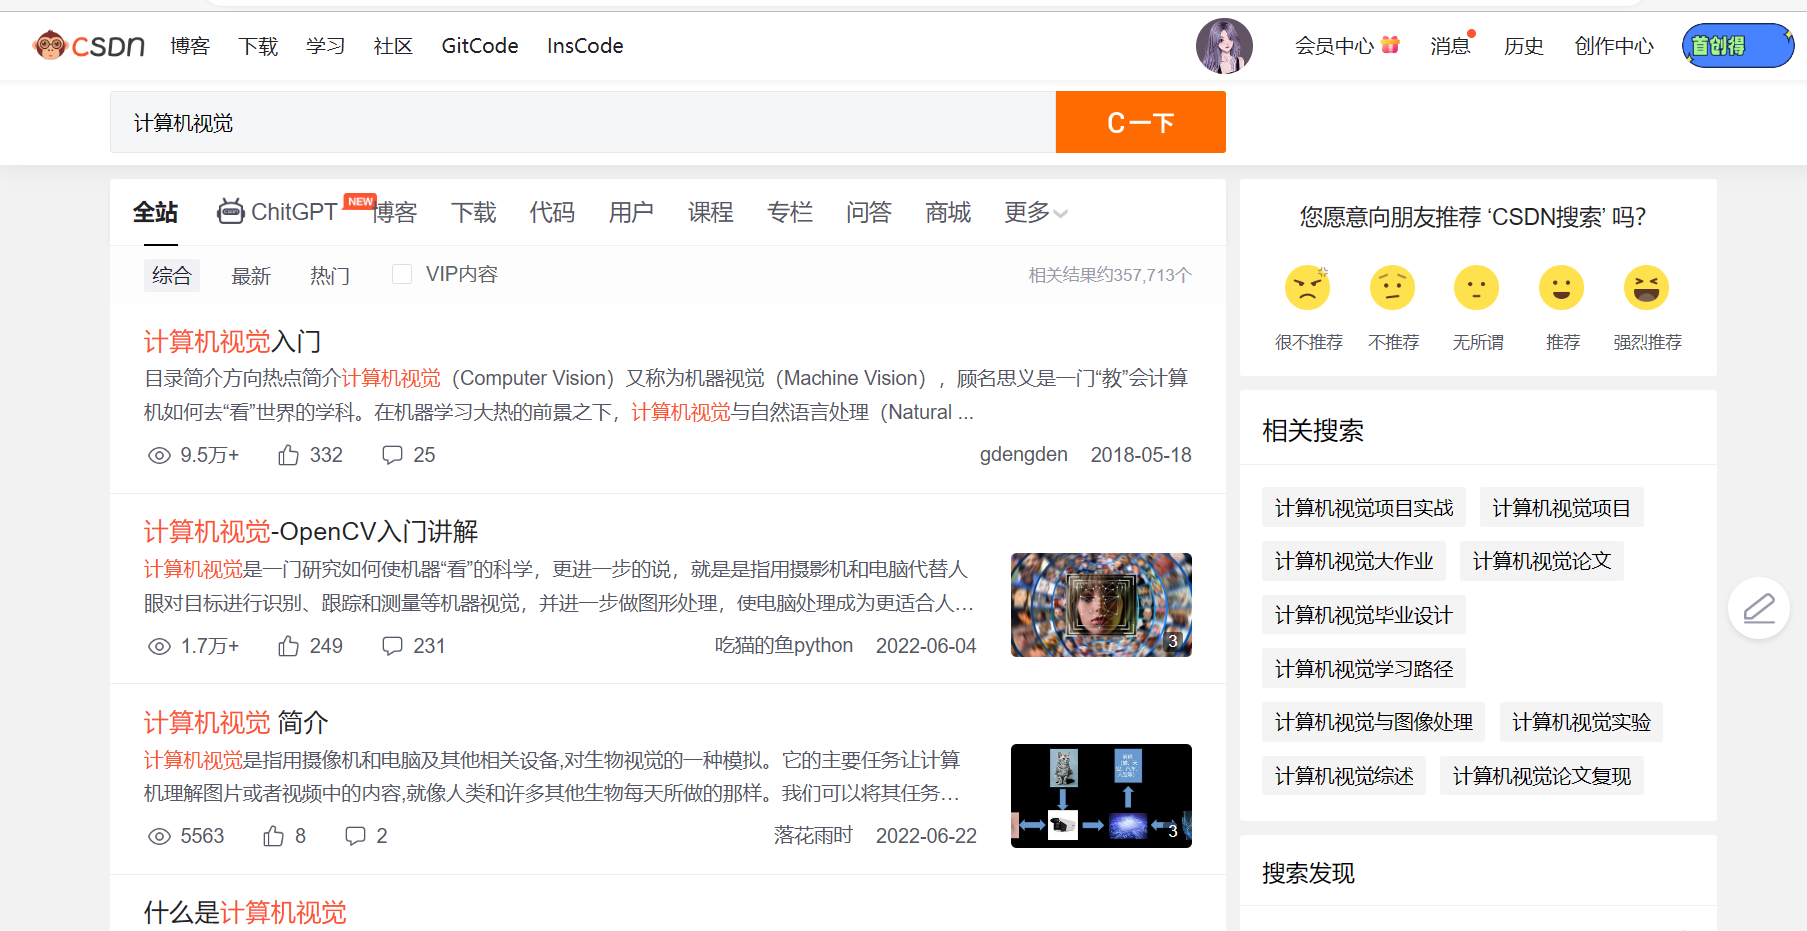This screenshot has width=1807, height=931.
Task: Choose the angry 'very not recommend' emoji
Action: click(x=1307, y=288)
